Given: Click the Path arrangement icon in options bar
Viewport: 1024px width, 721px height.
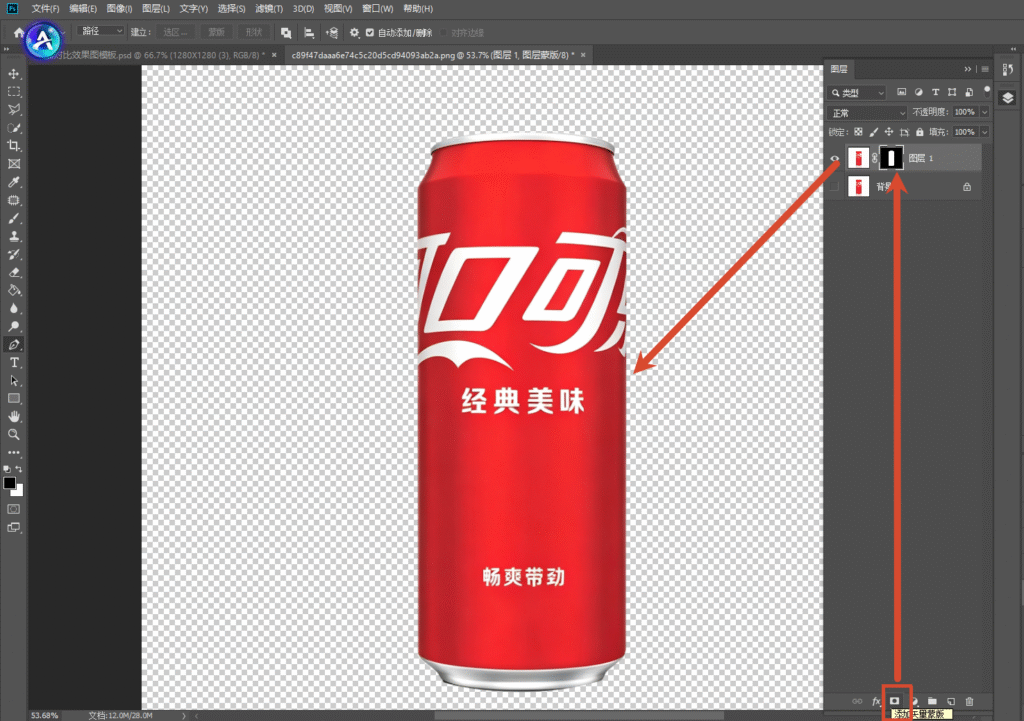Looking at the screenshot, I should (332, 33).
